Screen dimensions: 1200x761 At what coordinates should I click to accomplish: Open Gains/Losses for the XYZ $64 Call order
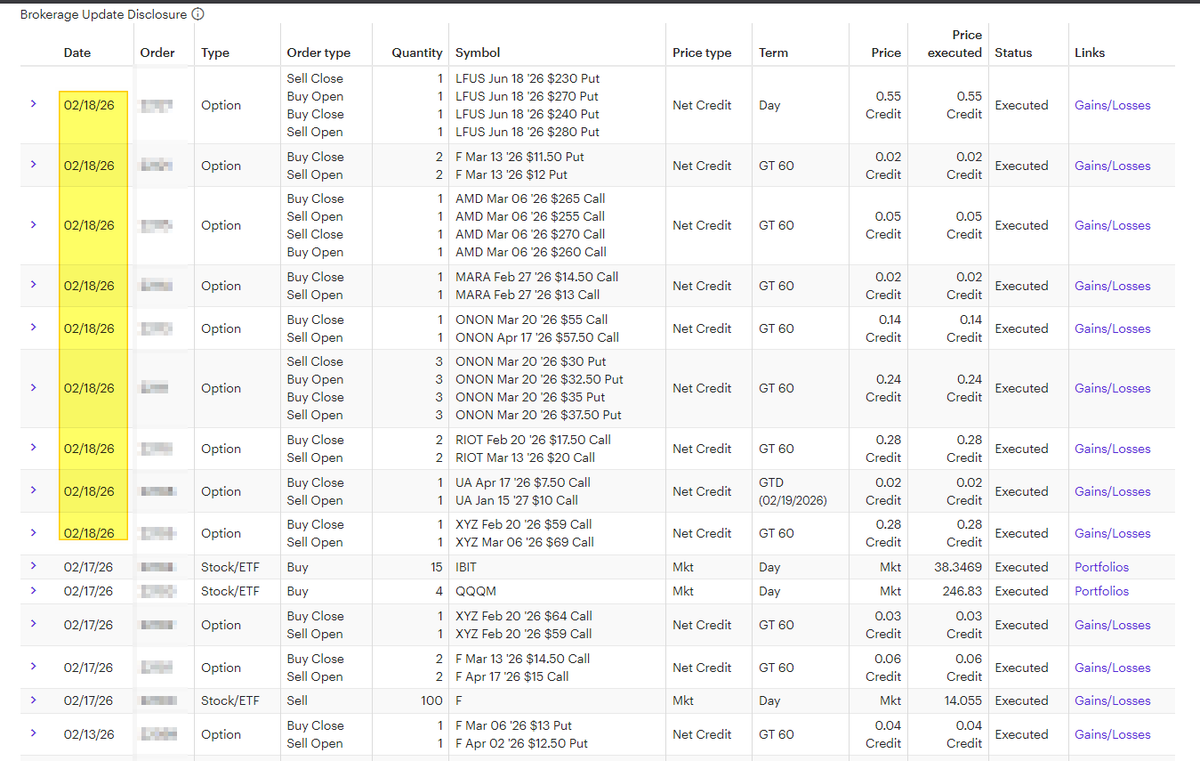click(1112, 625)
